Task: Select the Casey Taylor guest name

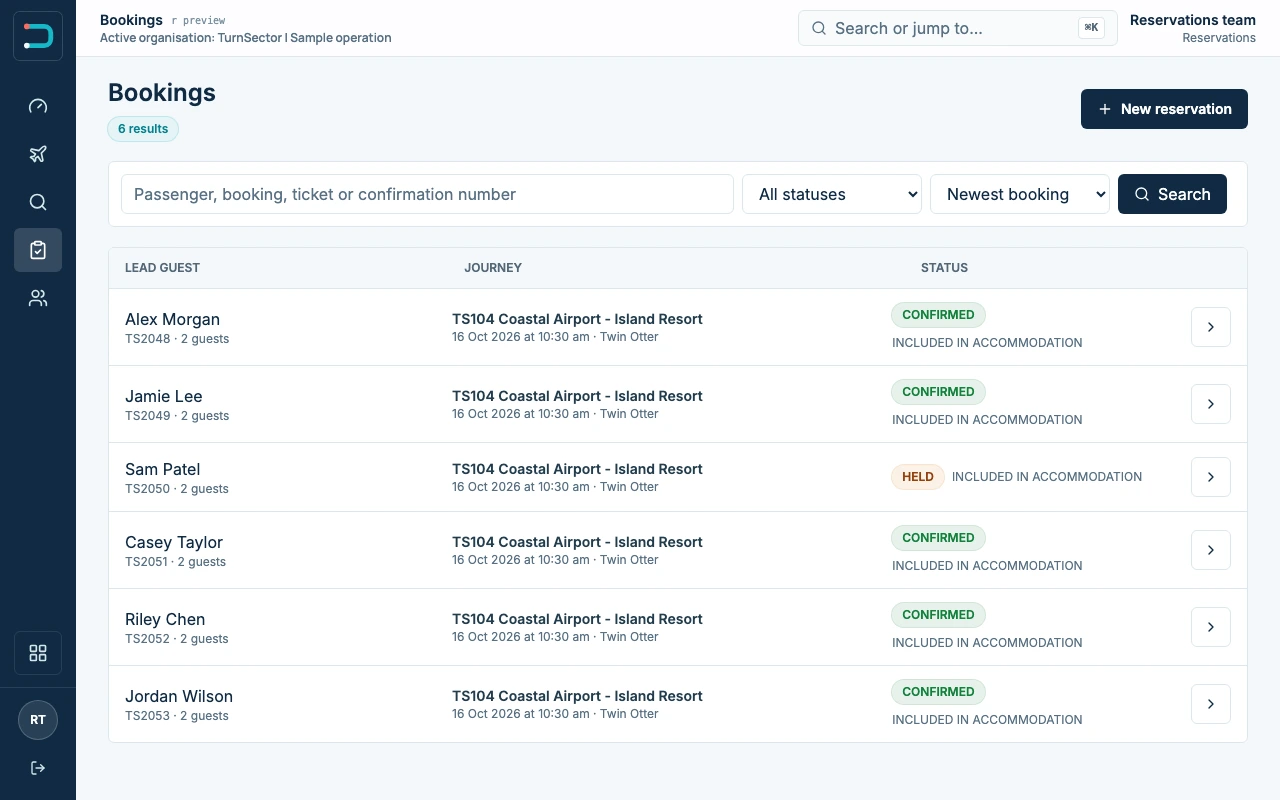Action: click(174, 542)
